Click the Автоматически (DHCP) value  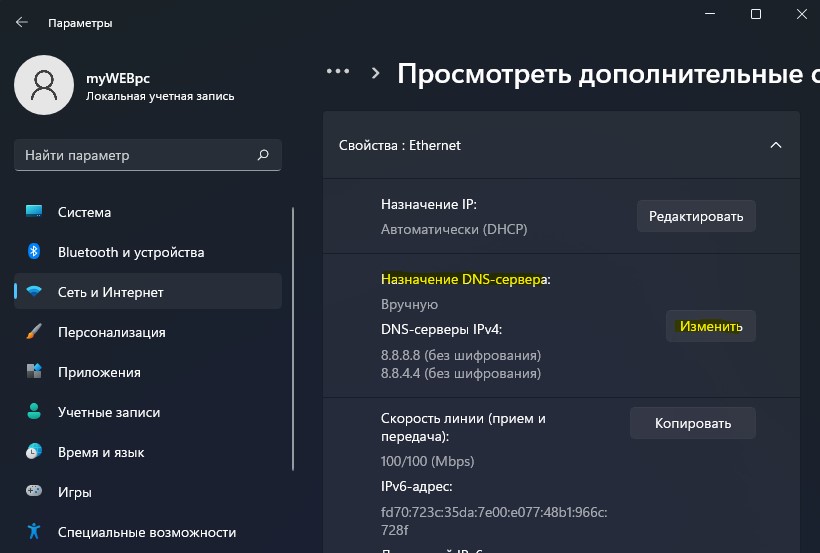[x=454, y=229]
